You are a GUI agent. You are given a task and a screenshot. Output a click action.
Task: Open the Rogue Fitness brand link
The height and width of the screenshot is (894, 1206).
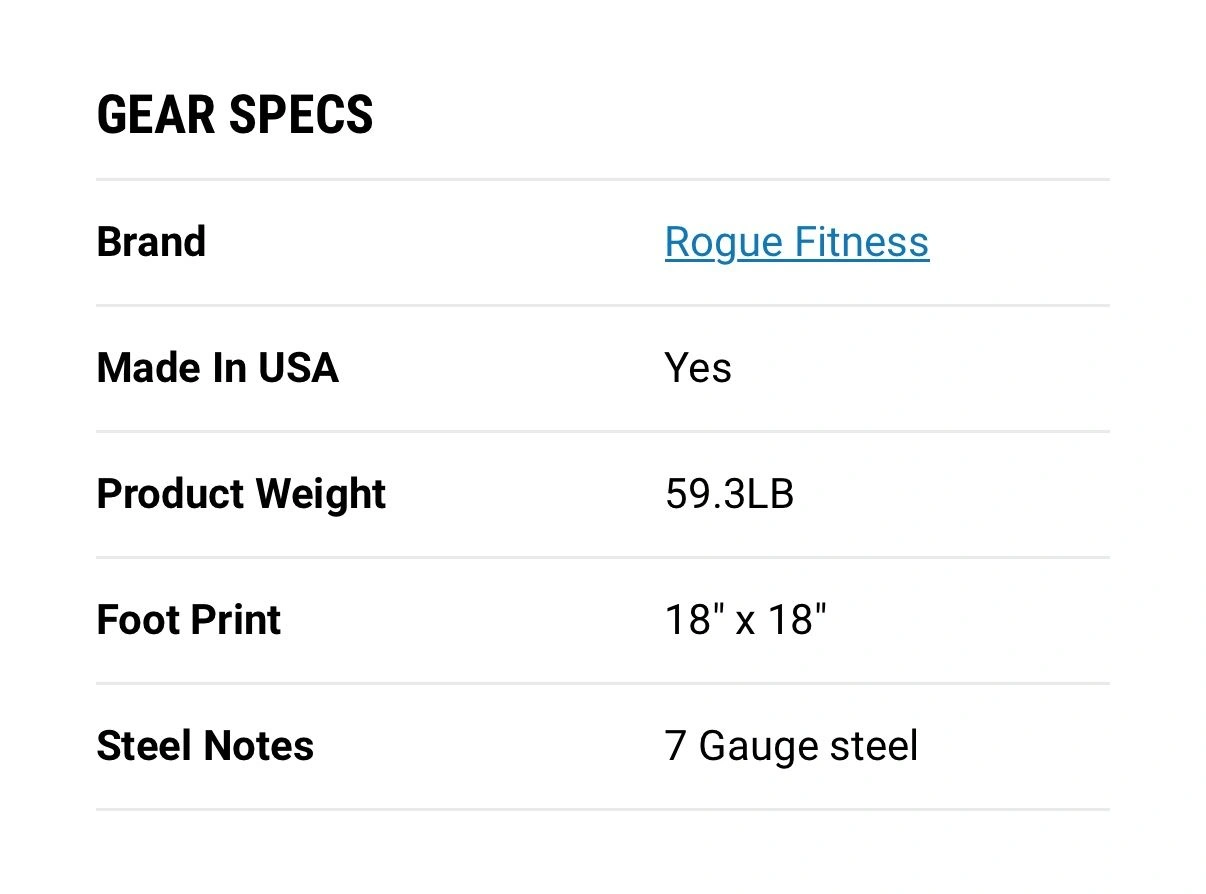(796, 242)
